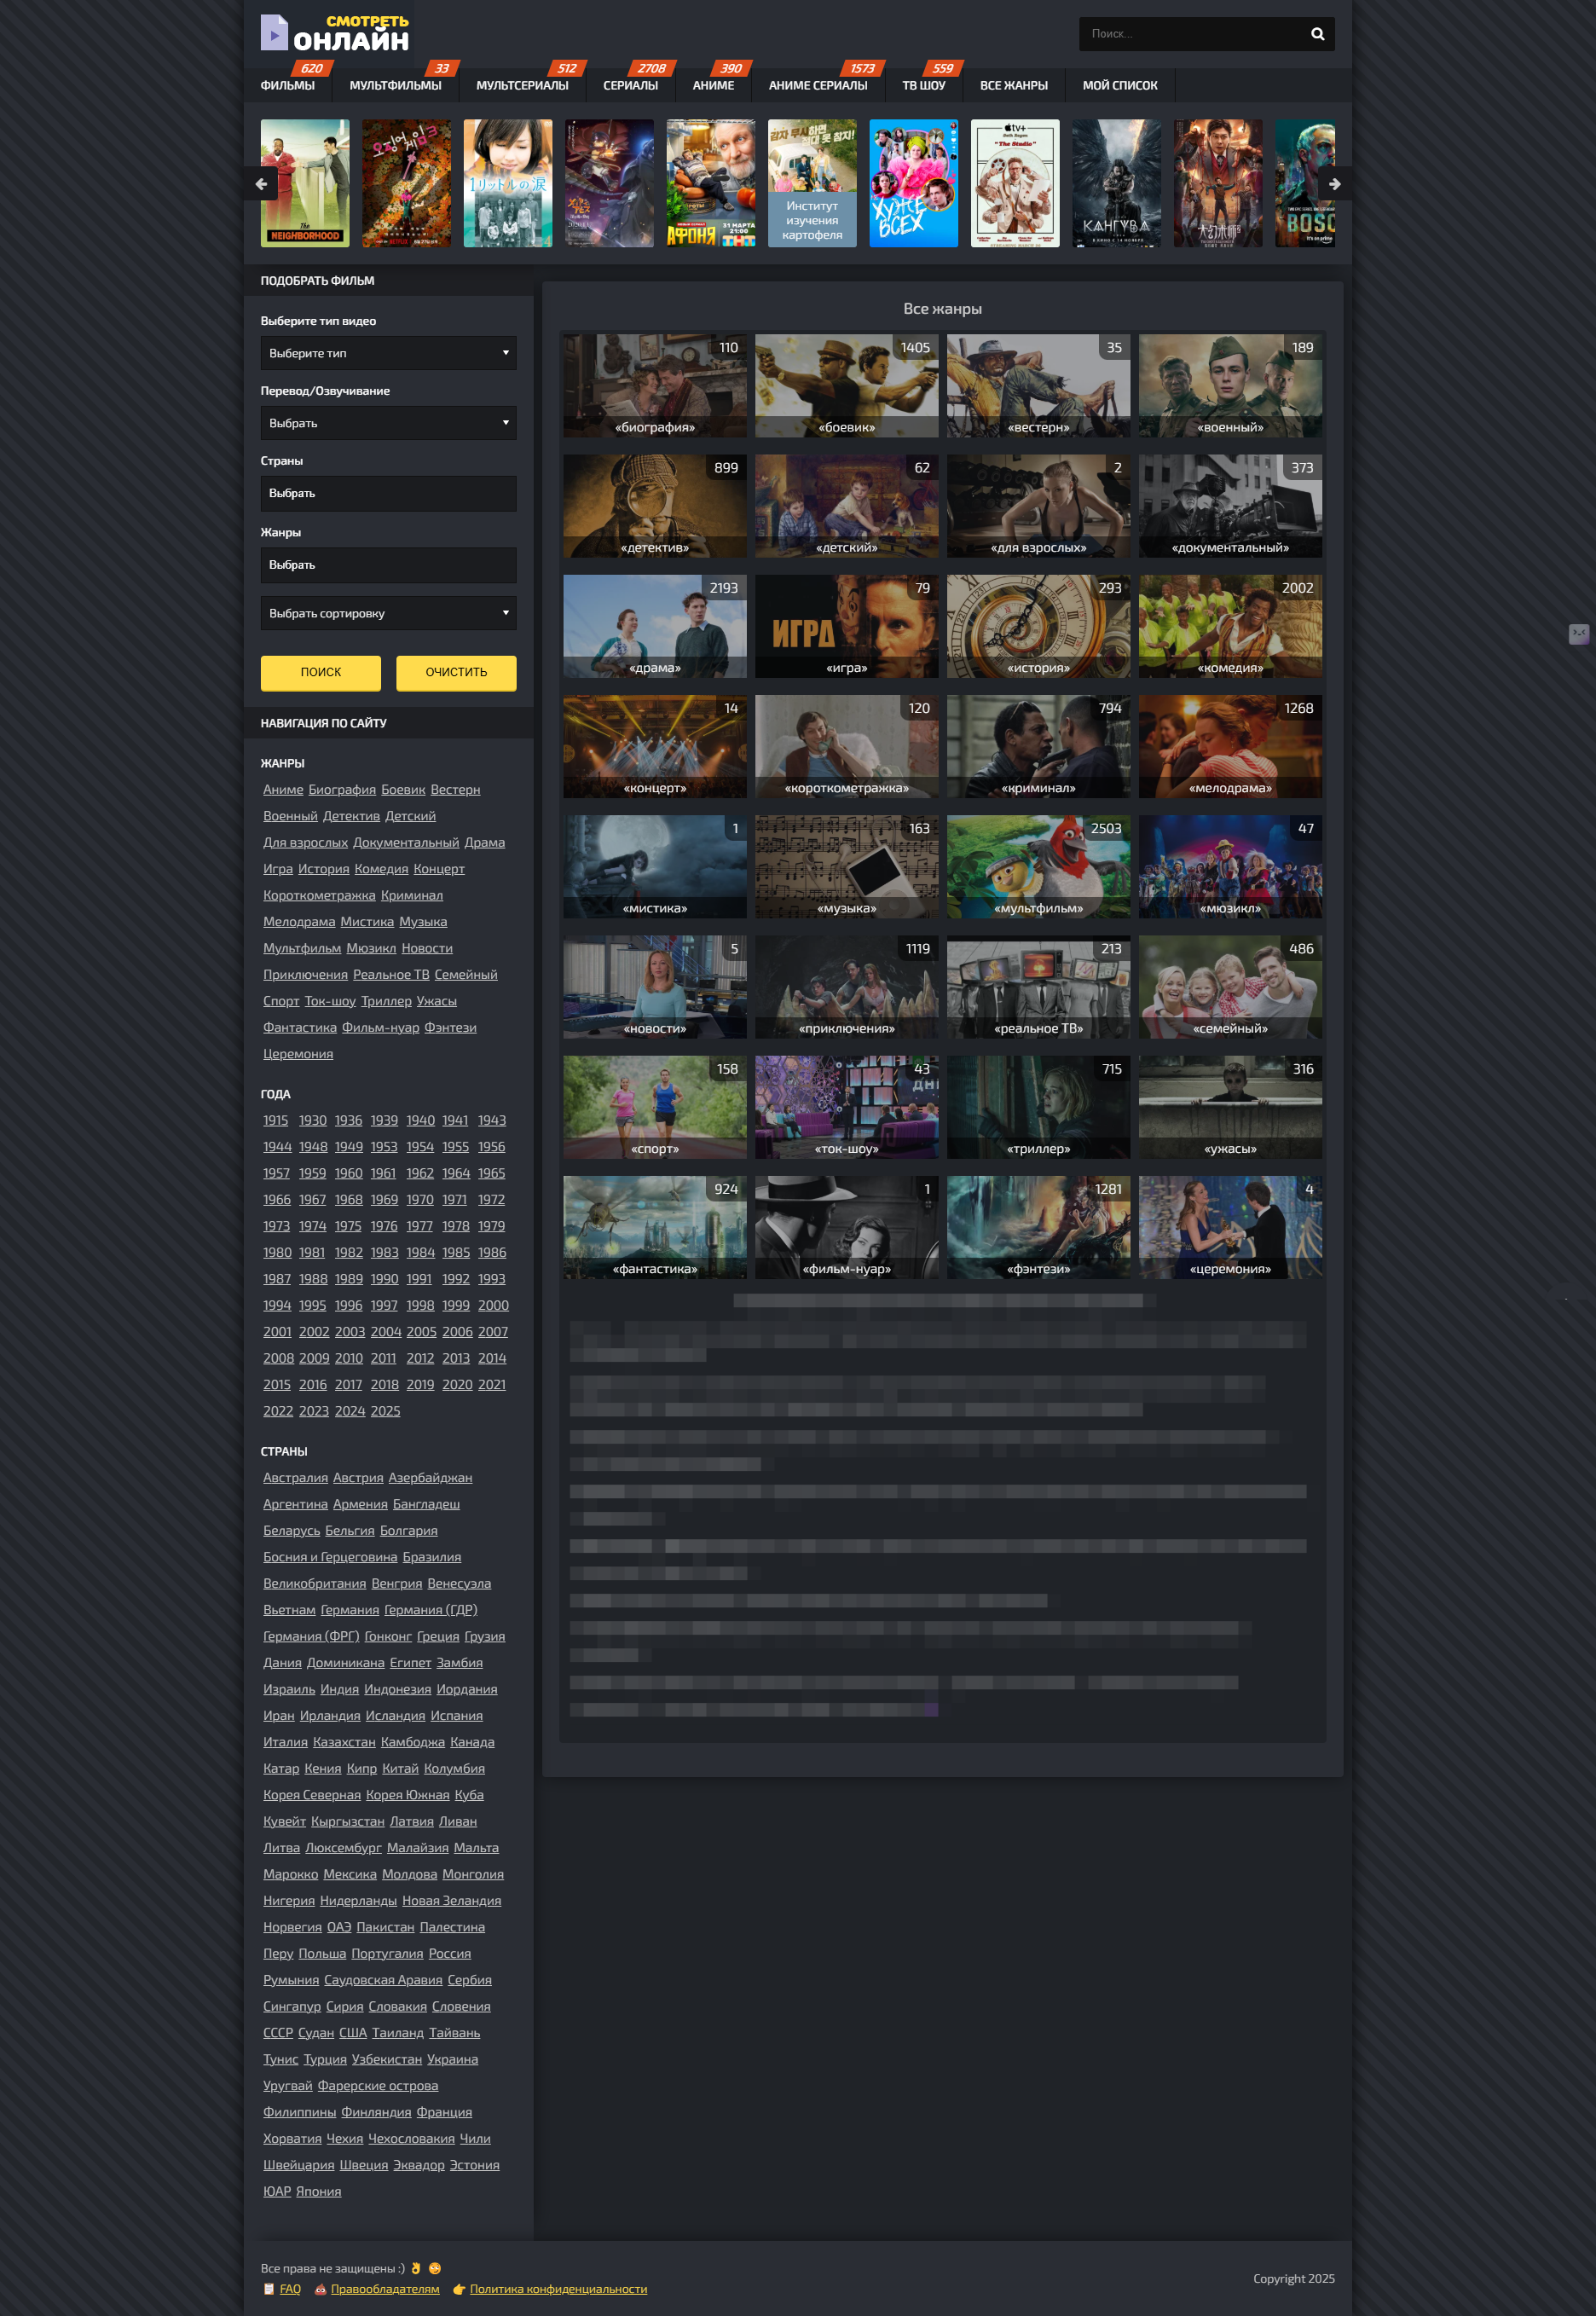Open The Neighborhood poster in the carousel
The width and height of the screenshot is (1596, 2316).
(305, 184)
